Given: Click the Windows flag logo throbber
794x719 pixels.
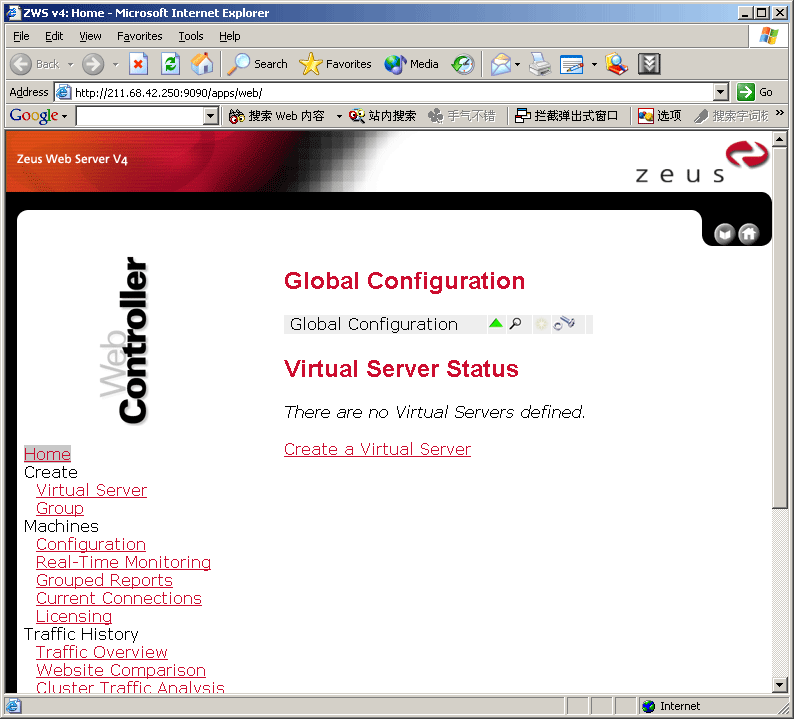Looking at the screenshot, I should [768, 36].
